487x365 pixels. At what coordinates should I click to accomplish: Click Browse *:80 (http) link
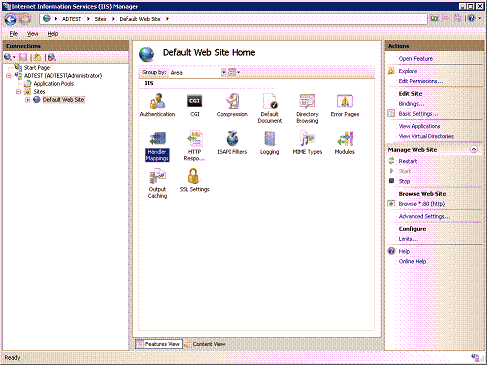coord(422,204)
